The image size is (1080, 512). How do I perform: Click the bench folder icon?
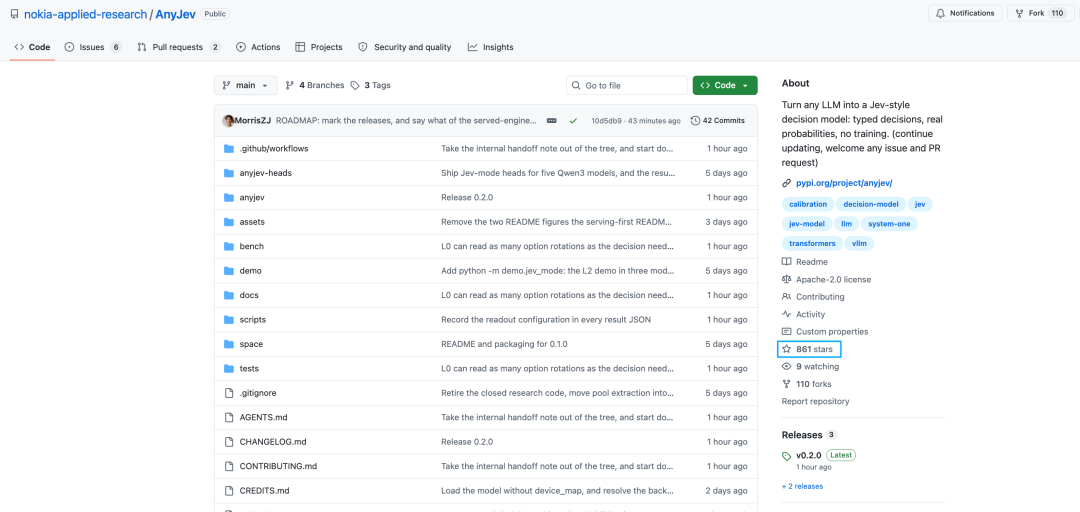tap(229, 246)
